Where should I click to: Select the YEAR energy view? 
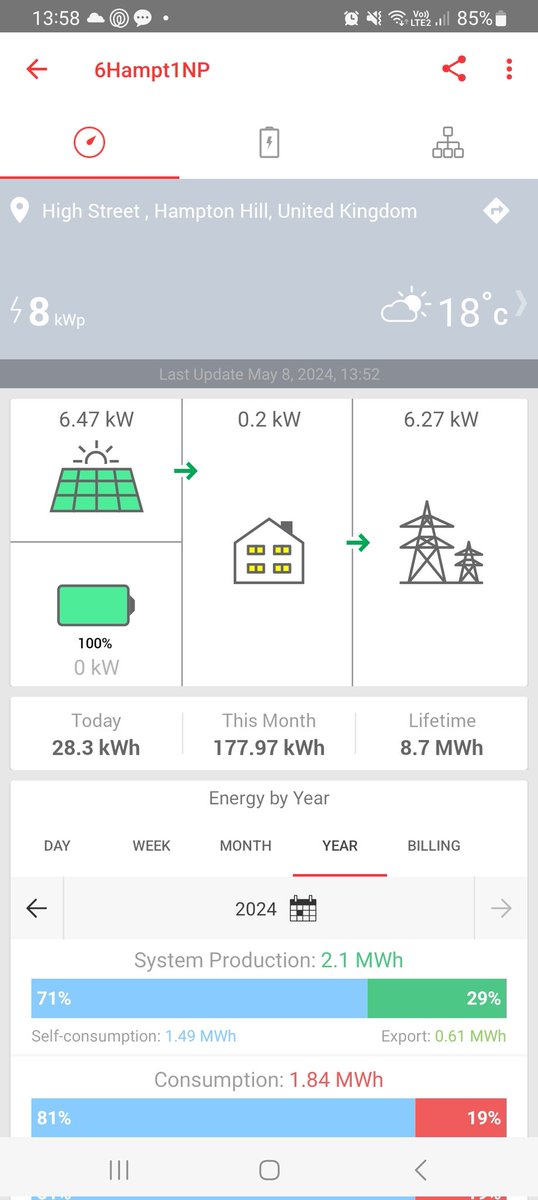340,846
